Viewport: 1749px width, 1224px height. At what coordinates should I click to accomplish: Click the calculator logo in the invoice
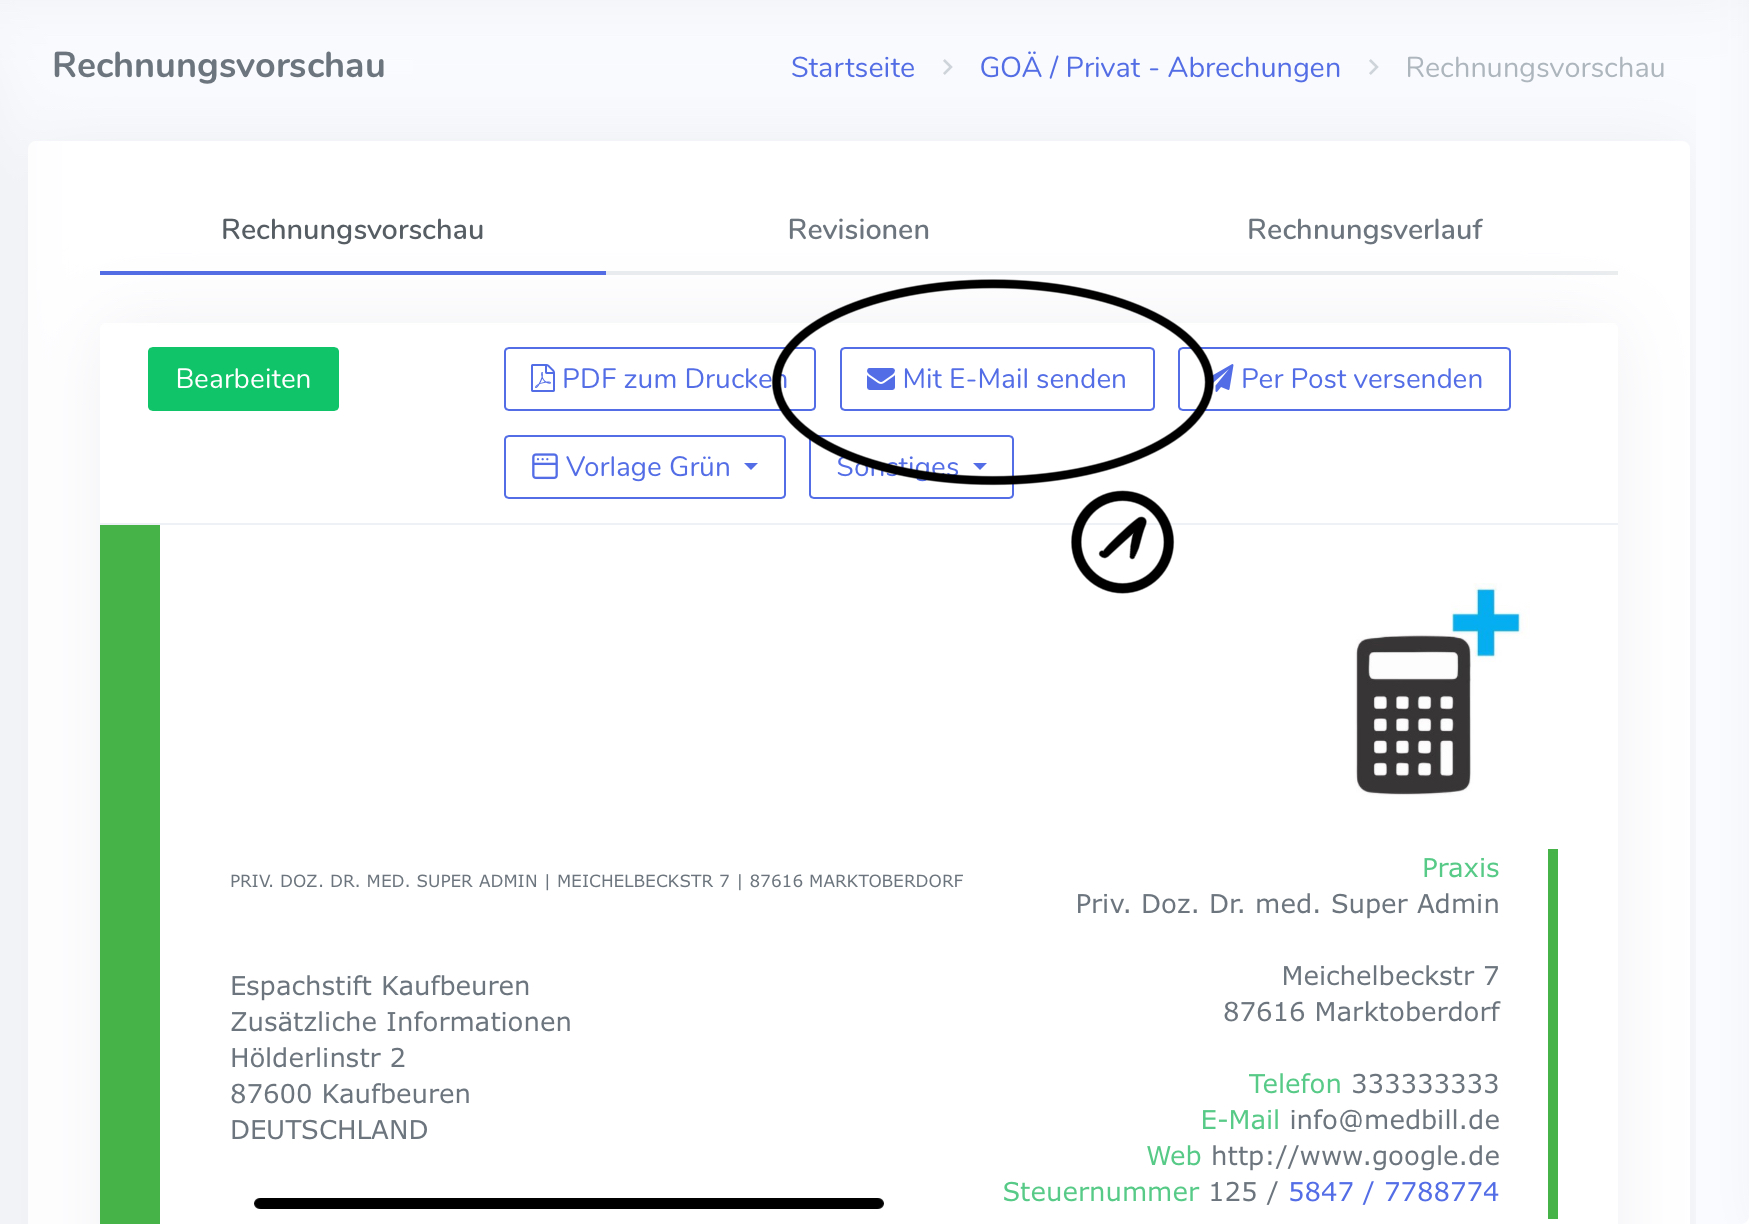point(1413,714)
